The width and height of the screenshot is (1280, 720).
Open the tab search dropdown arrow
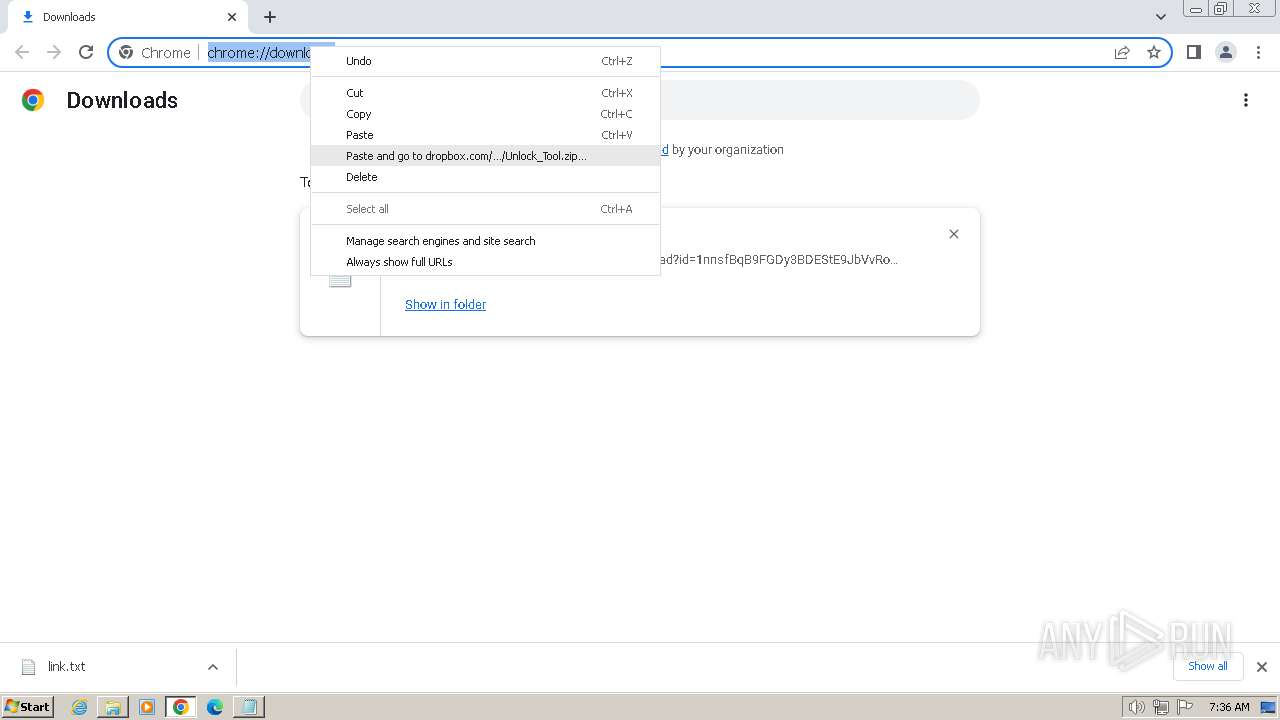click(x=1160, y=17)
